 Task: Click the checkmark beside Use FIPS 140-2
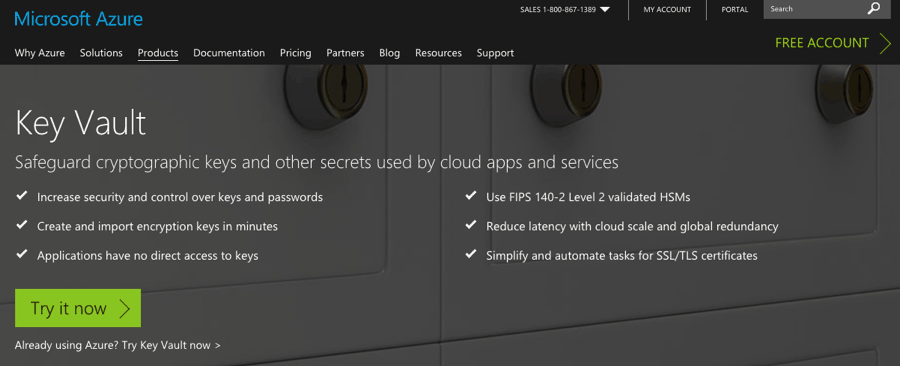click(x=471, y=196)
